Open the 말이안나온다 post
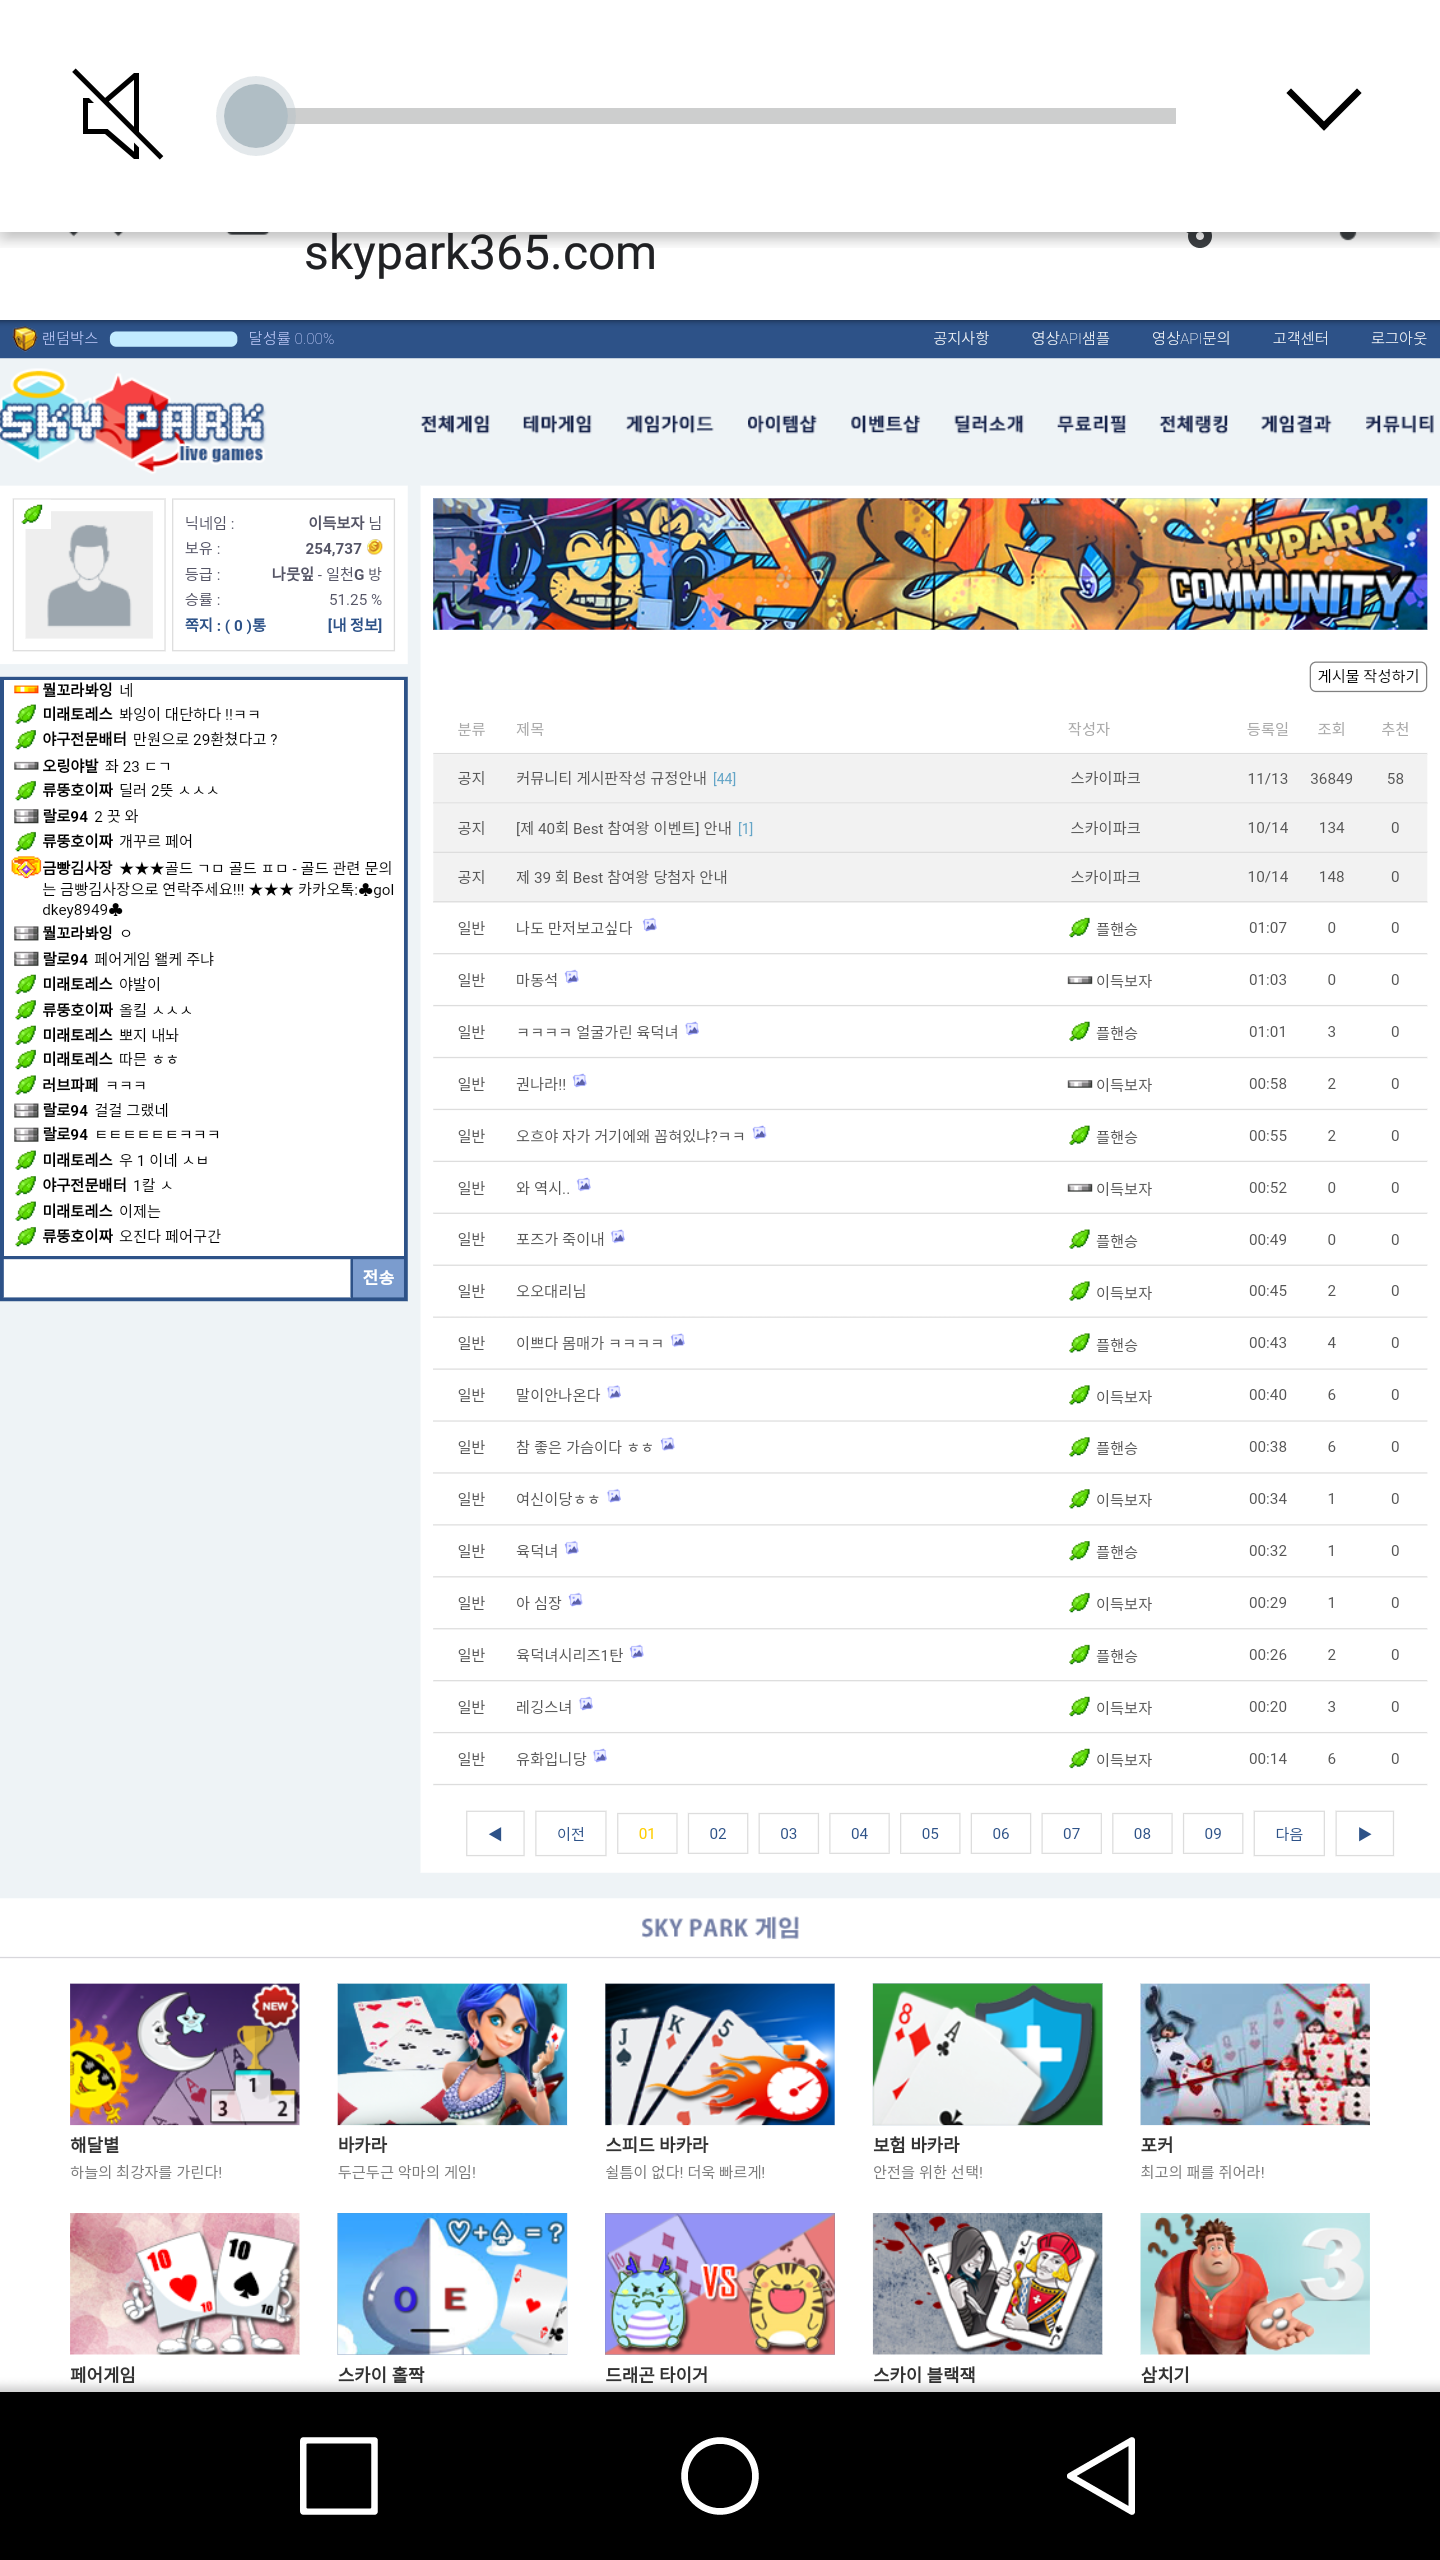The height and width of the screenshot is (2560, 1440). pos(558,1395)
